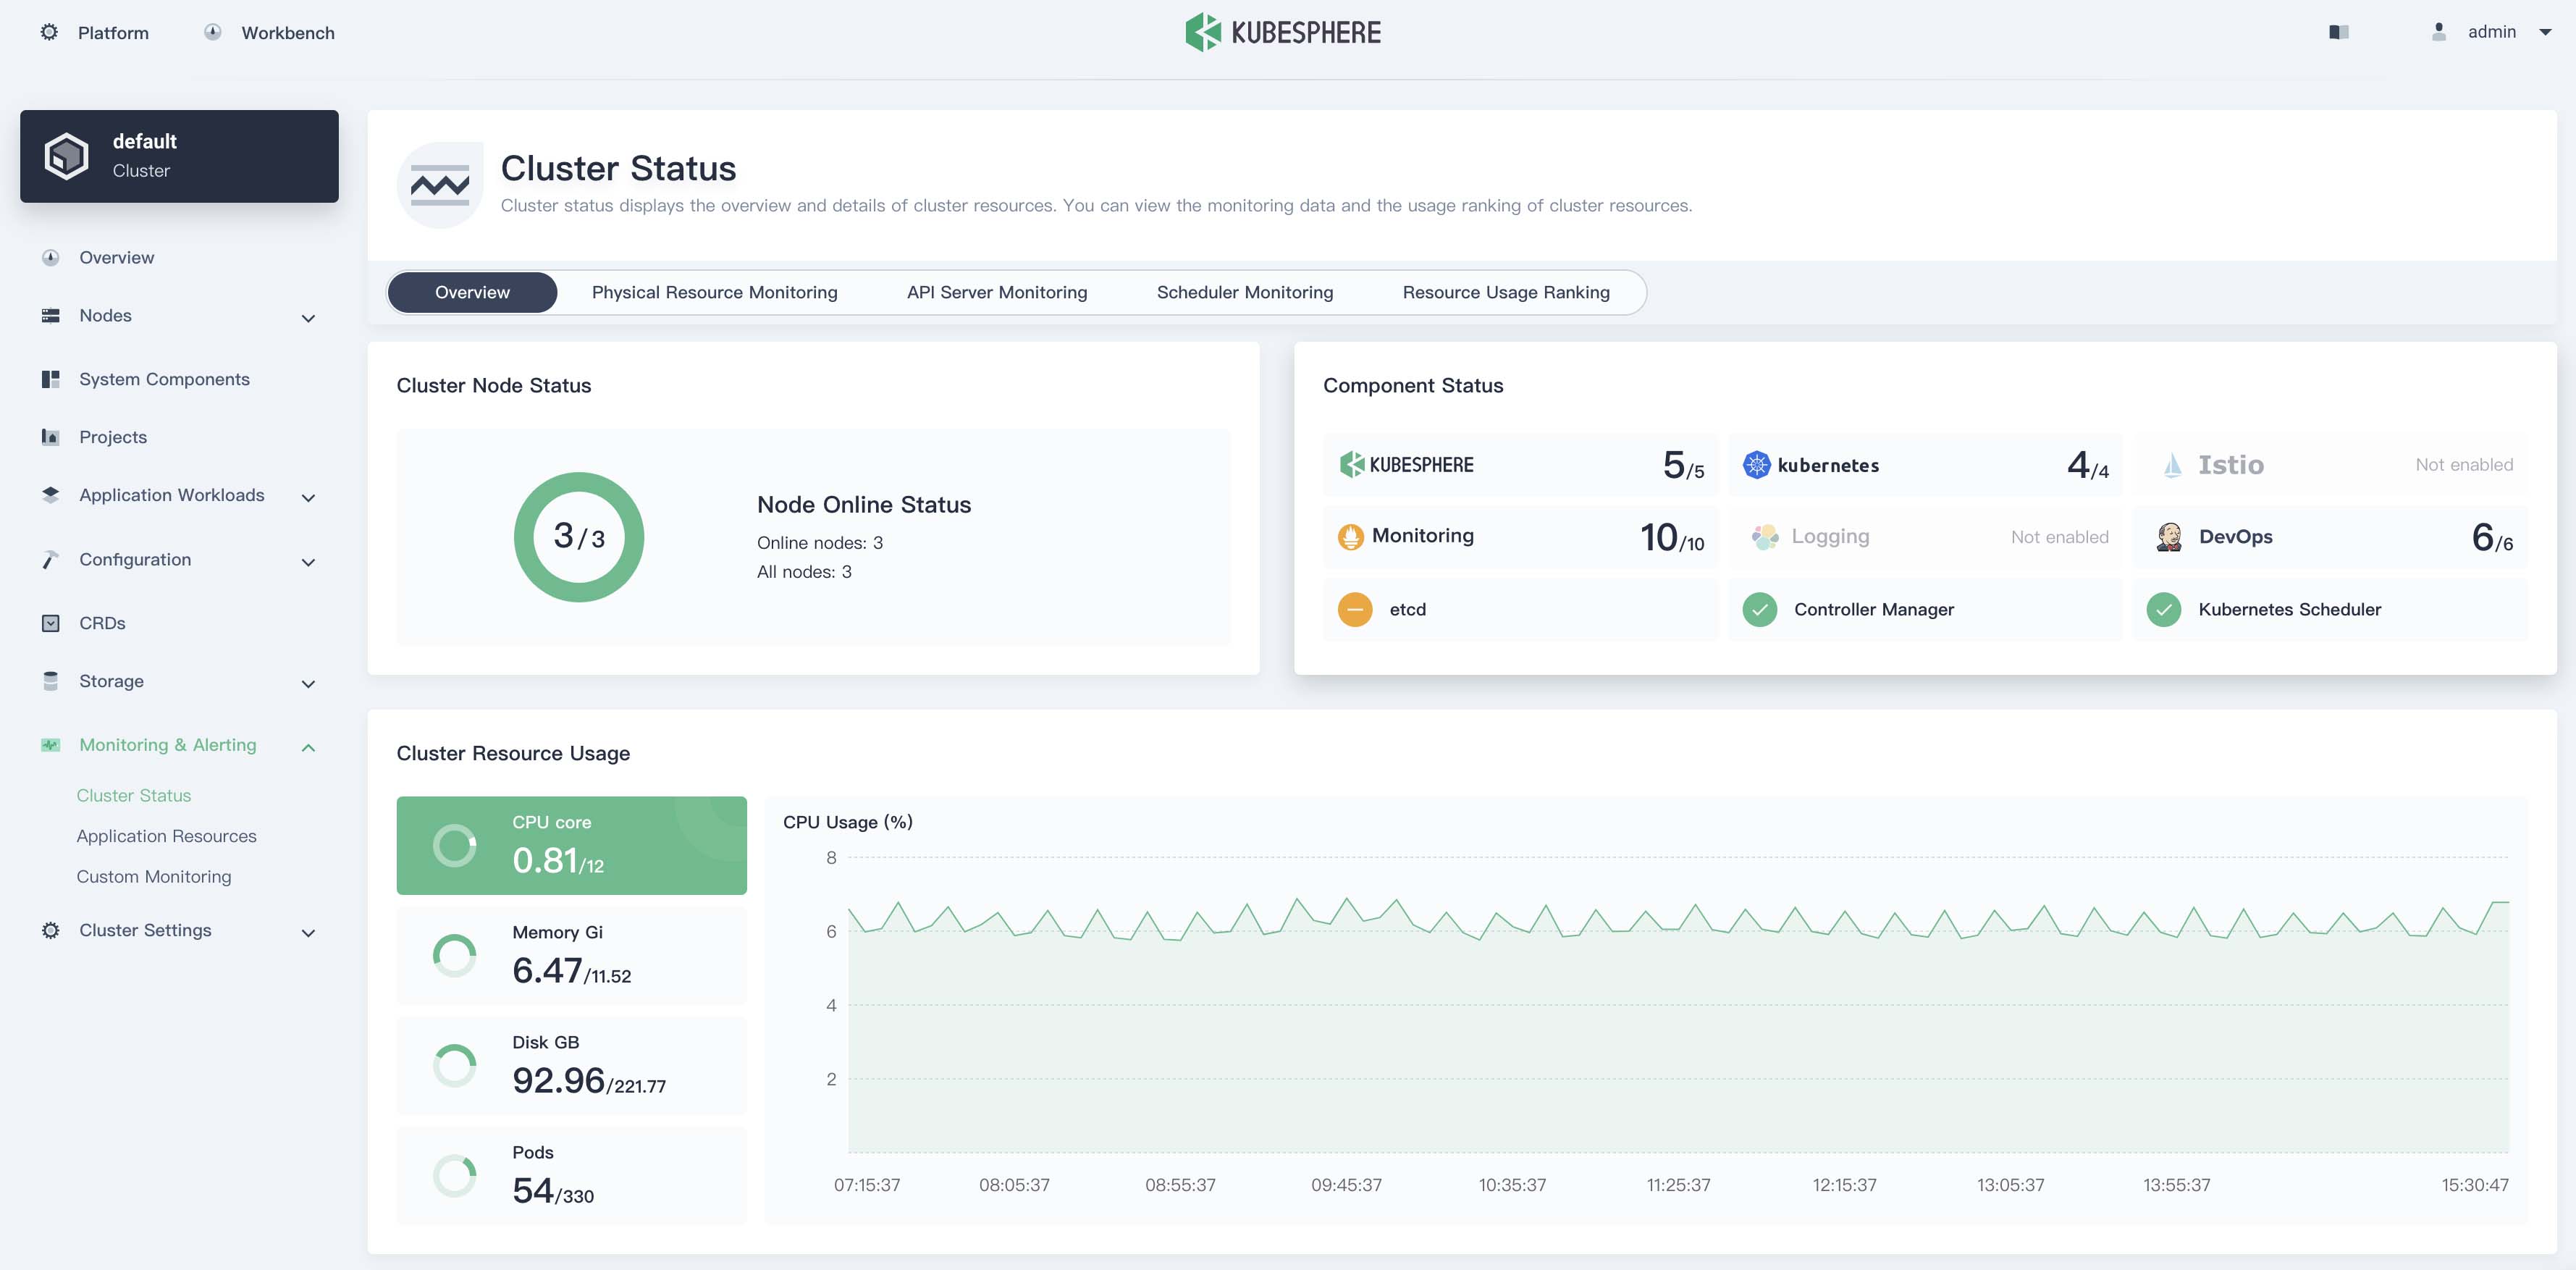This screenshot has height=1270, width=2576.
Task: Click the Prometheus Monitoring component icon
Action: (1351, 537)
